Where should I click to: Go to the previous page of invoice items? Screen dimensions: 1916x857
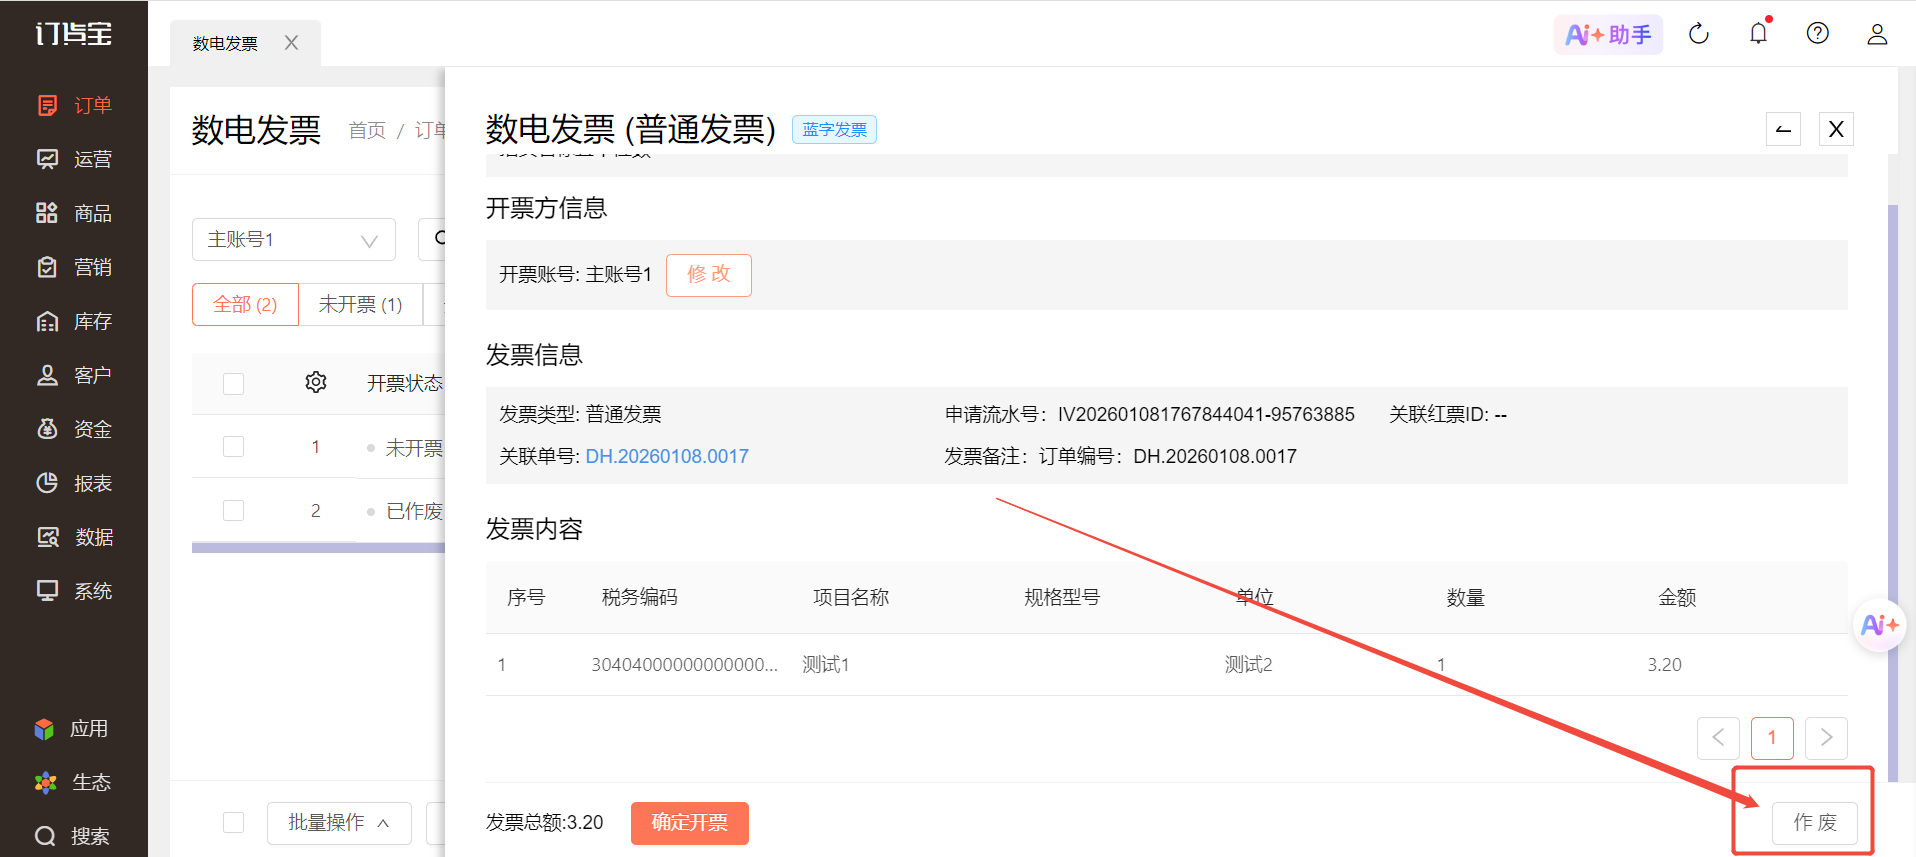[x=1718, y=738]
